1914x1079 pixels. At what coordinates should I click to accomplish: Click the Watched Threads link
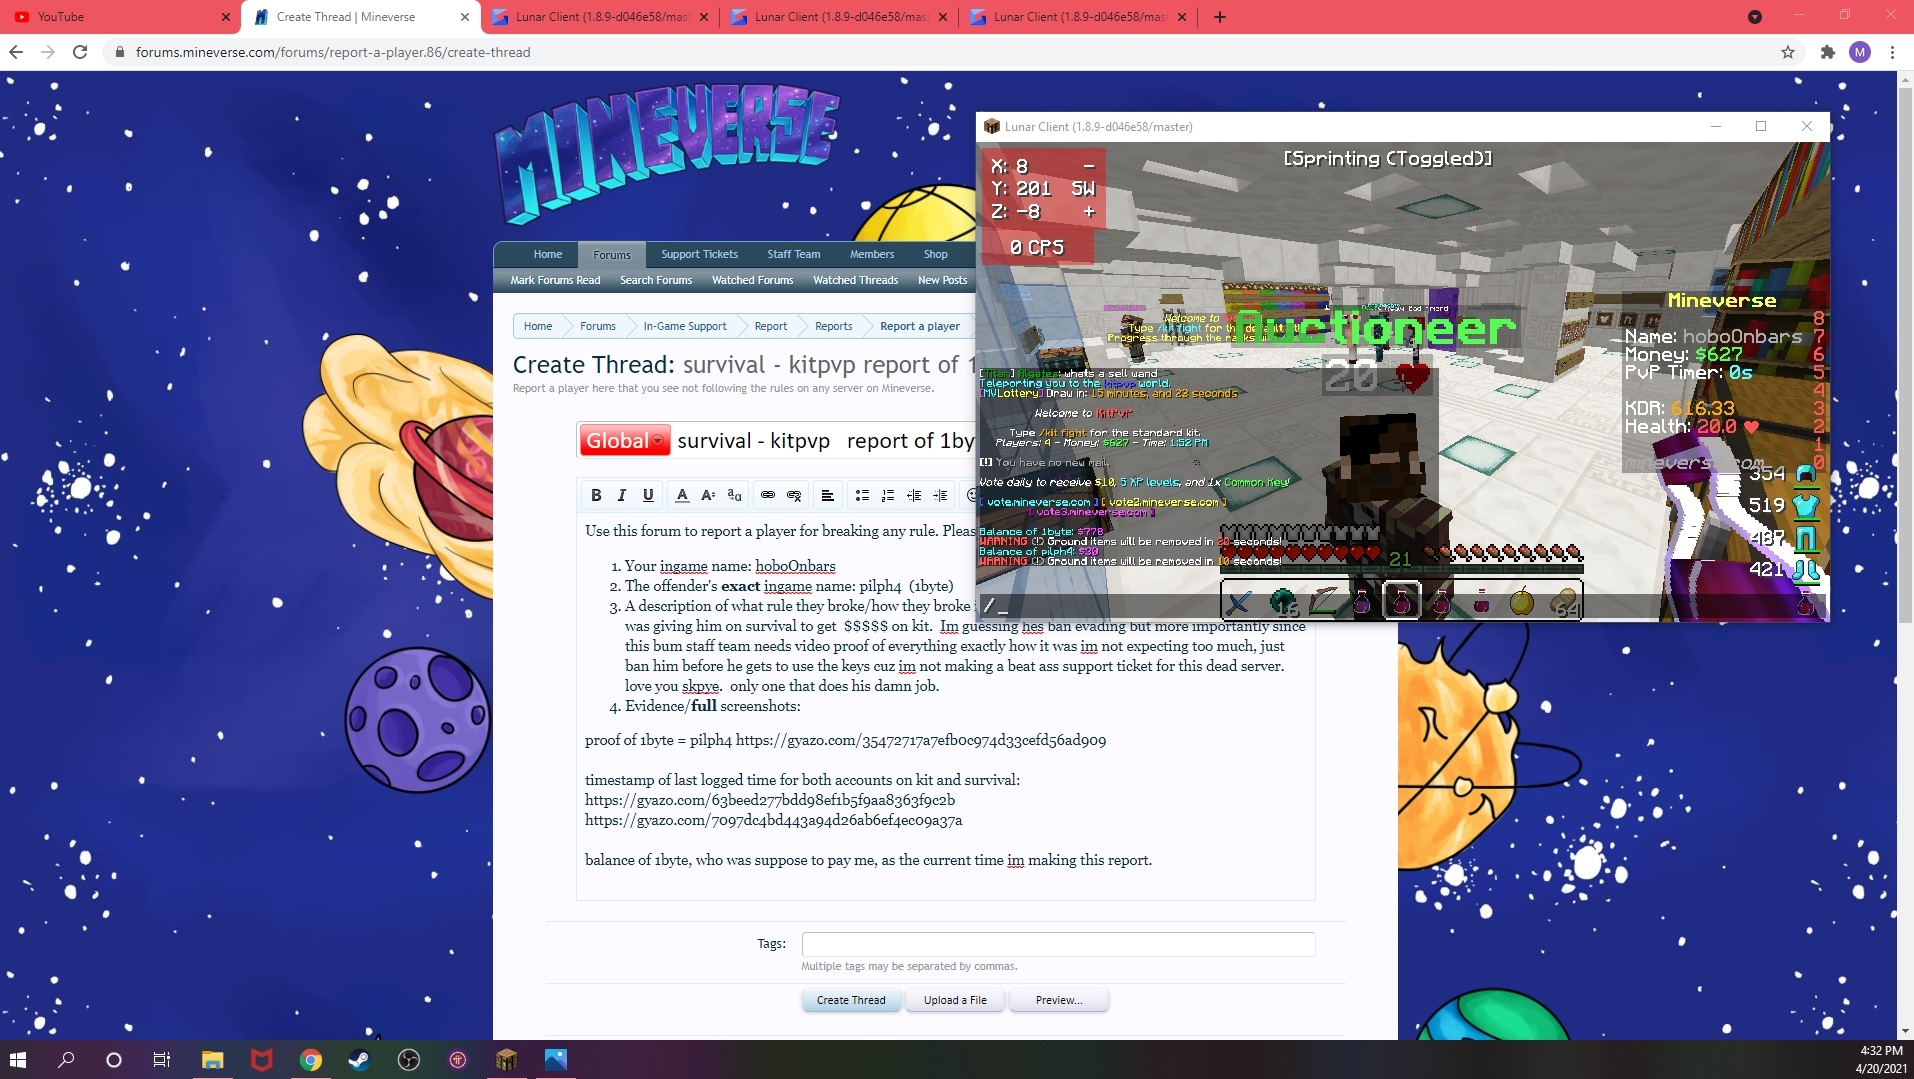click(x=856, y=280)
